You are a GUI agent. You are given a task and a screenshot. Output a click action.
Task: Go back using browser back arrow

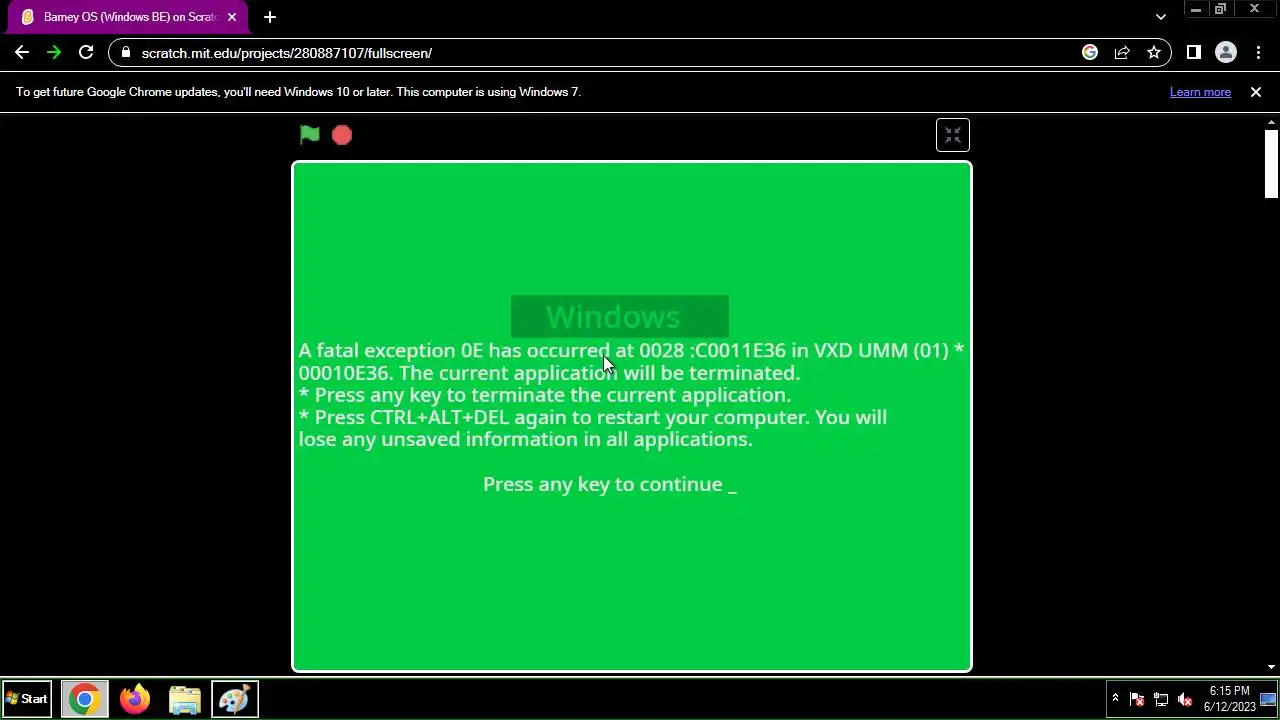coord(22,53)
